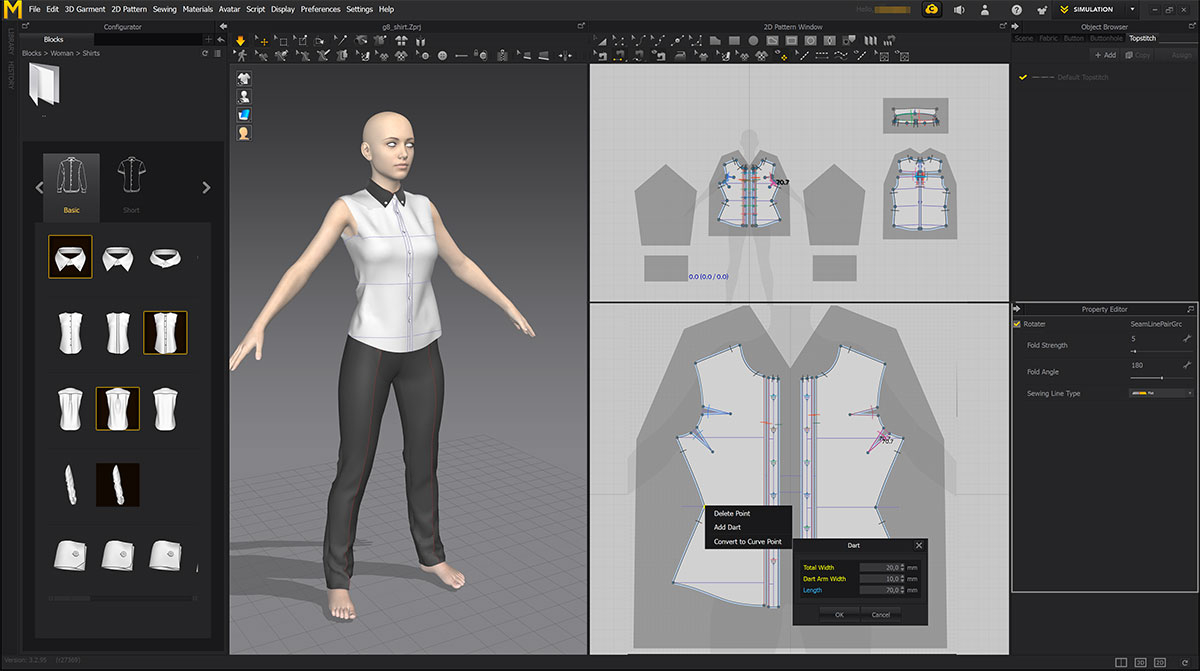Select the Edit Curvature tool in 2D window
The height and width of the screenshot is (671, 1200).
pos(641,41)
